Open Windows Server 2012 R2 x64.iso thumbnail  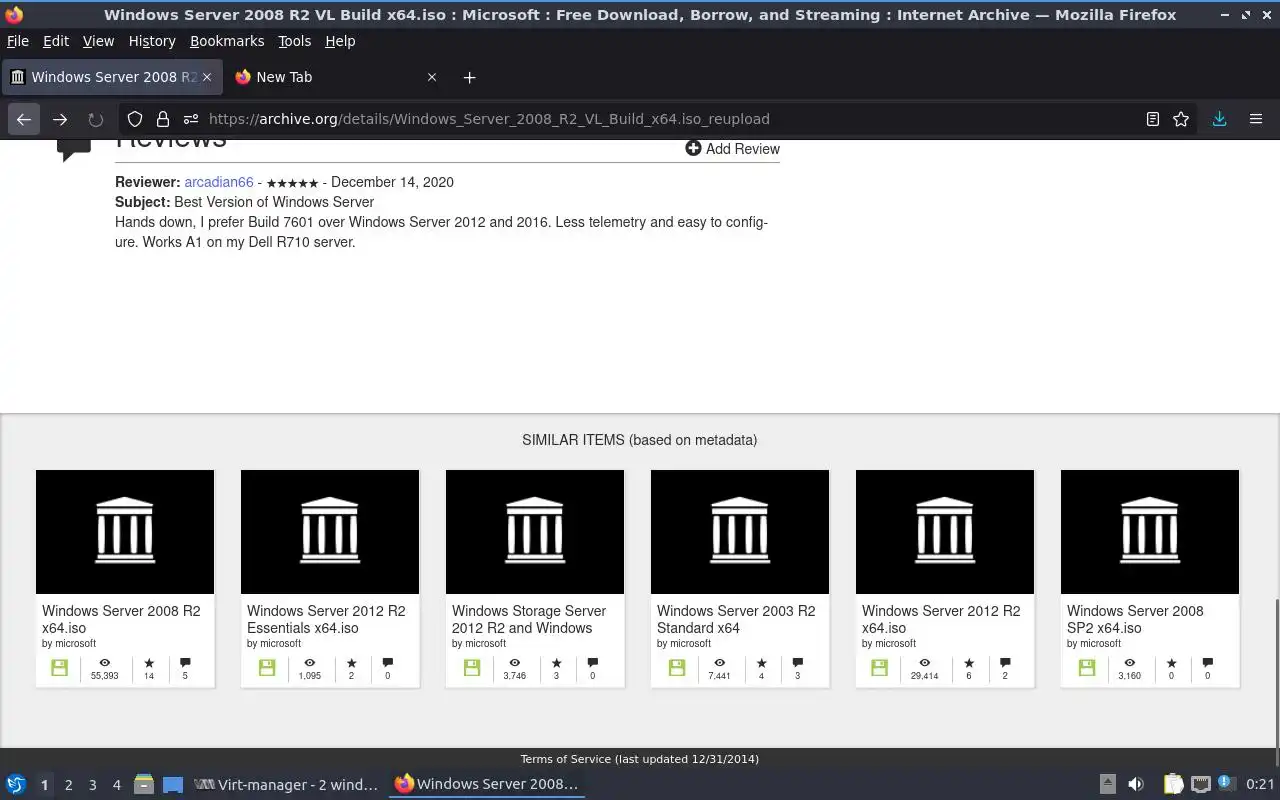pos(945,532)
